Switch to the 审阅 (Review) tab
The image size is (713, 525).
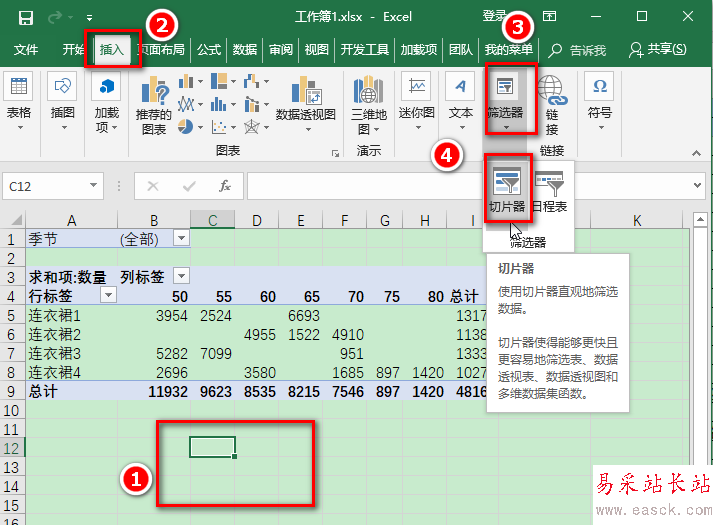coord(281,50)
